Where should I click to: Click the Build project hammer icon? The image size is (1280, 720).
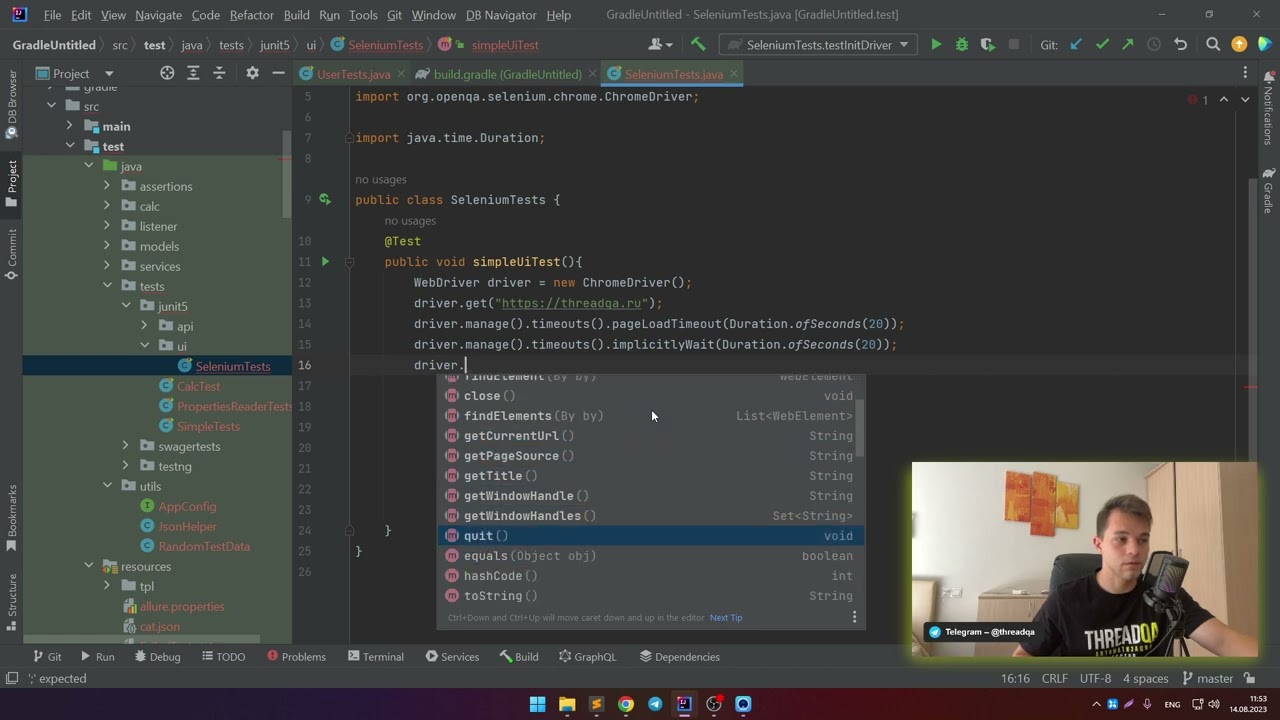click(698, 45)
